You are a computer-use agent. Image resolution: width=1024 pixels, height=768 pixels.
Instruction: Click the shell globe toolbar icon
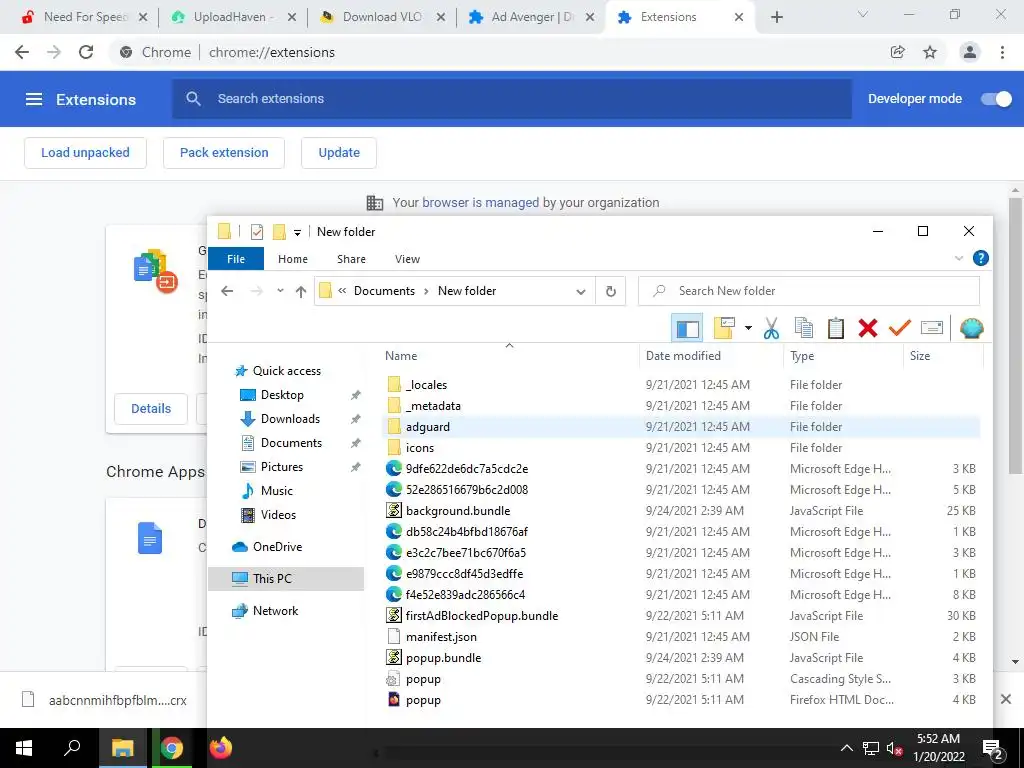(x=972, y=328)
